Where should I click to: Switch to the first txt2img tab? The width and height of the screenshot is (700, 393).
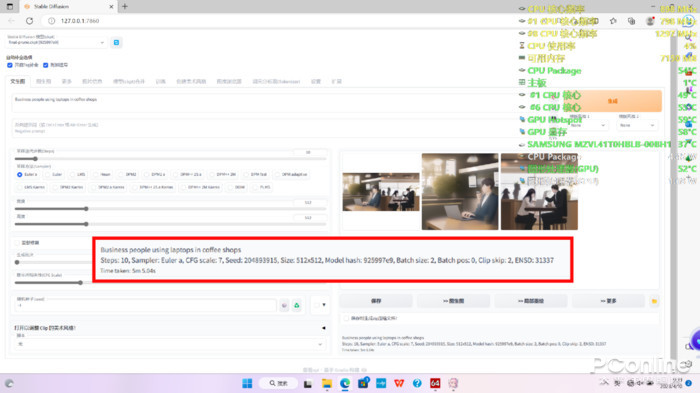click(x=18, y=82)
